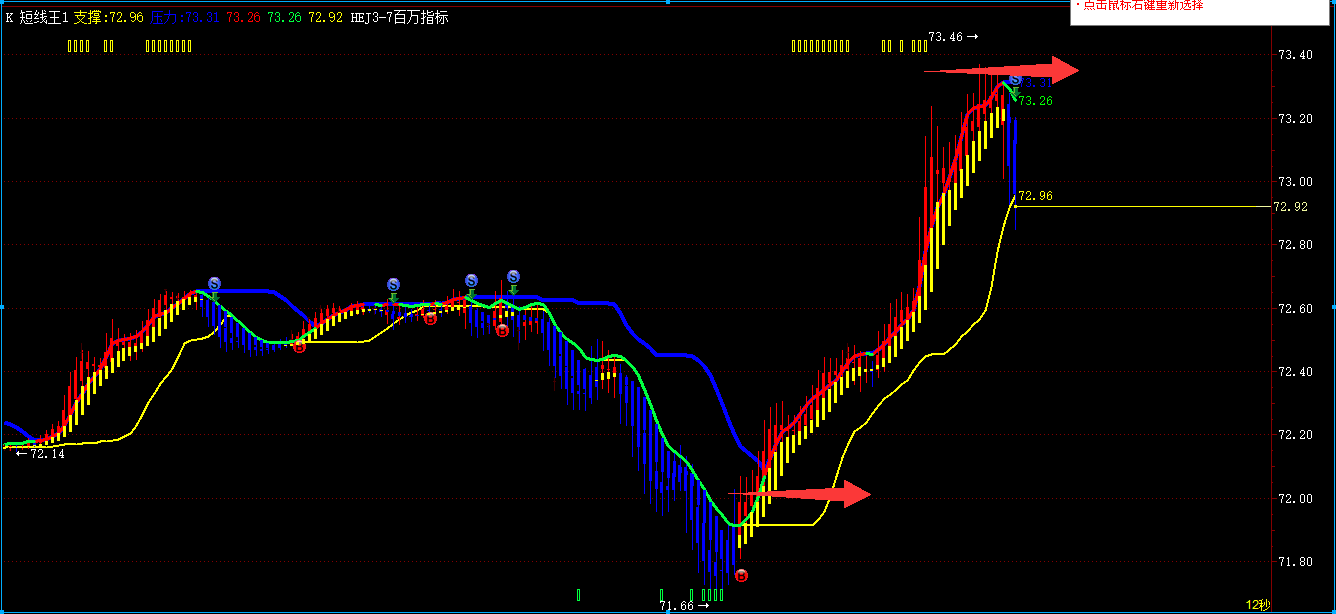
Task: Click the 72.80 price axis label
Action: click(x=1295, y=245)
